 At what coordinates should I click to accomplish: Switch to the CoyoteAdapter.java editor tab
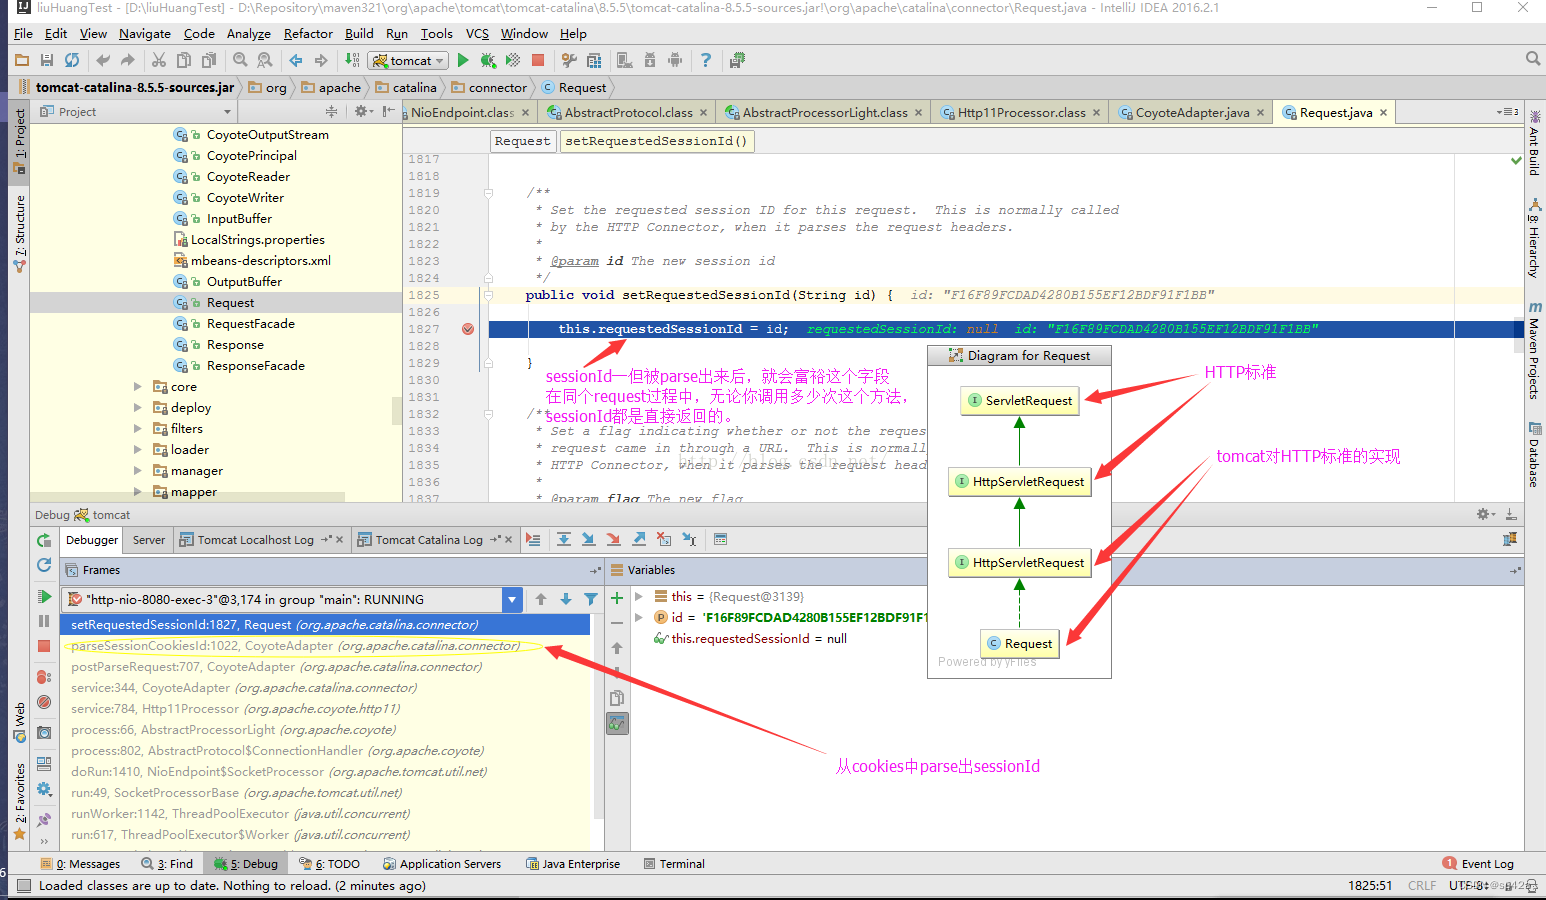pos(1191,112)
